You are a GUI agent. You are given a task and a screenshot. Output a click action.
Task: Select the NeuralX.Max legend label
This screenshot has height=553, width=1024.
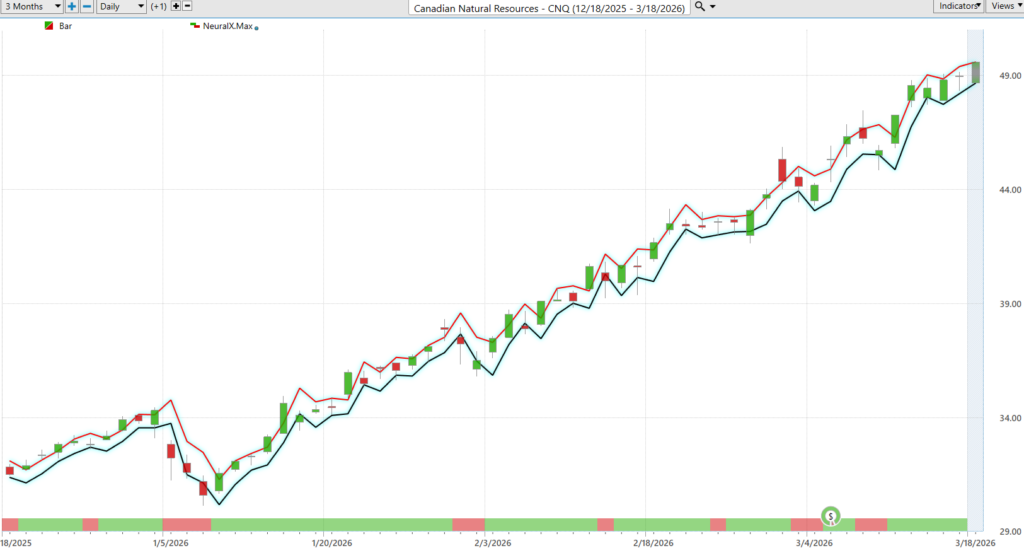click(227, 26)
